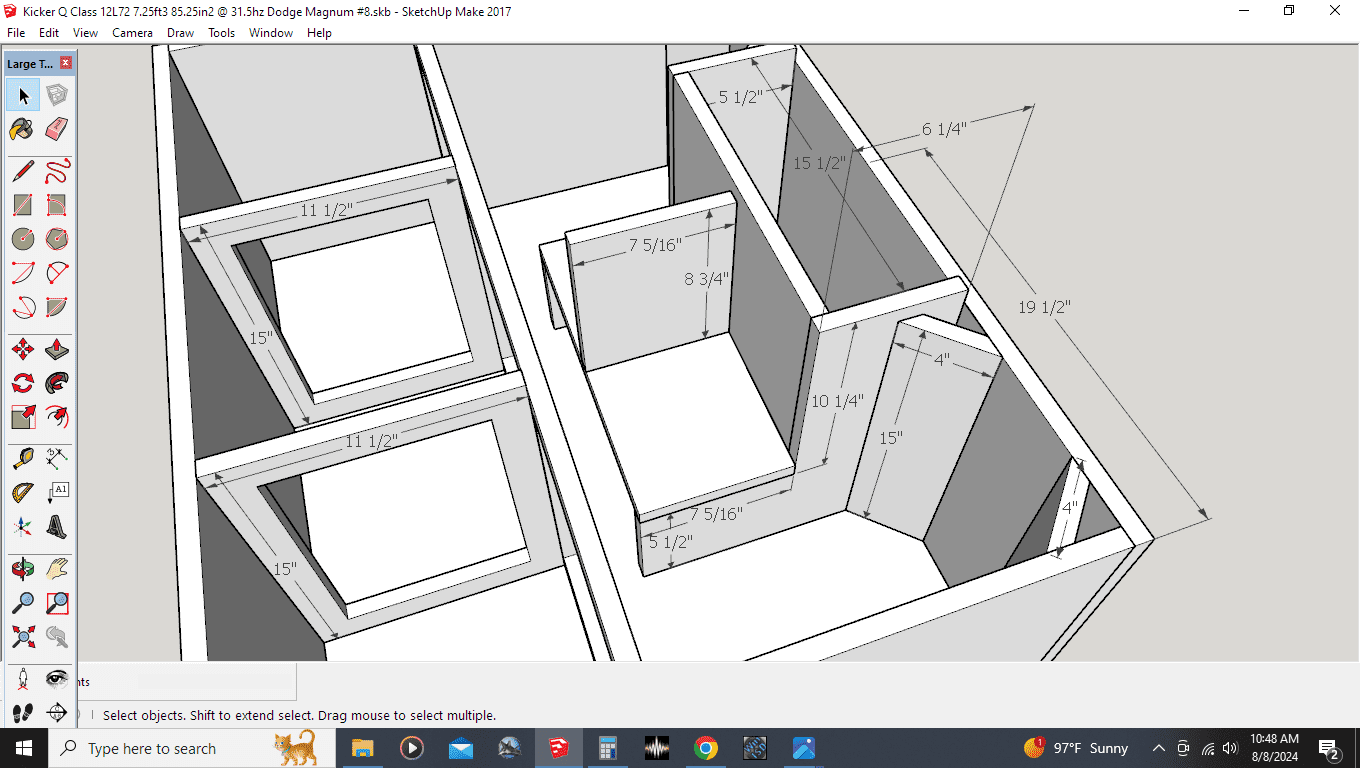Open the Draw menu
This screenshot has width=1360, height=768.
click(180, 33)
